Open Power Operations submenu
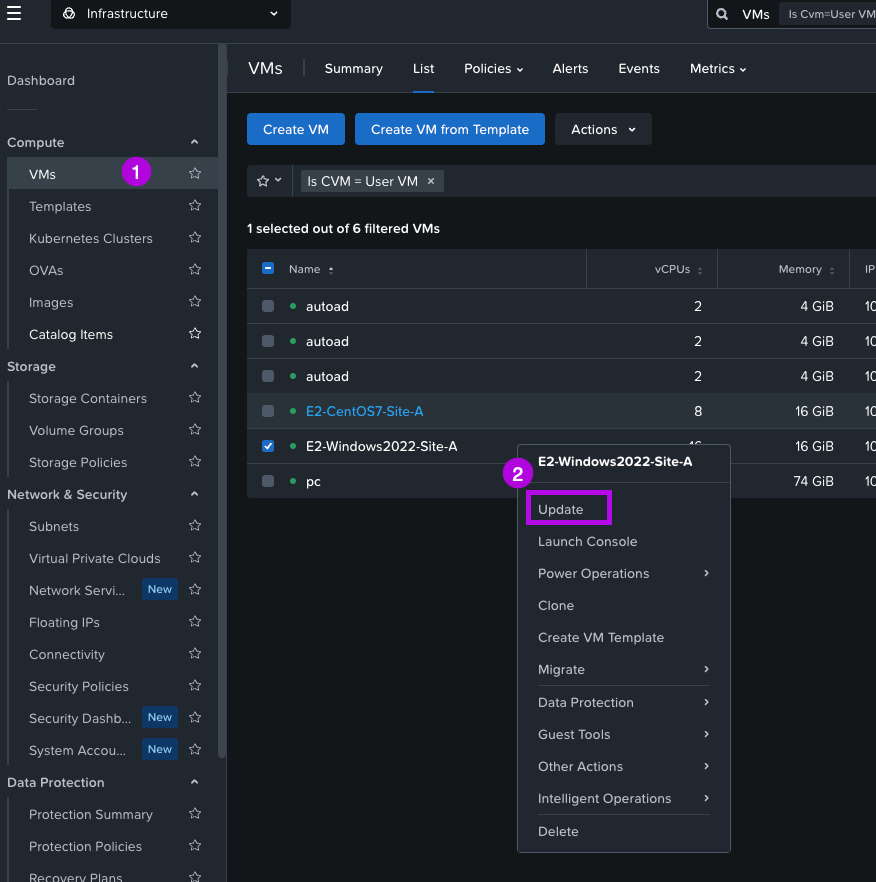 click(623, 573)
